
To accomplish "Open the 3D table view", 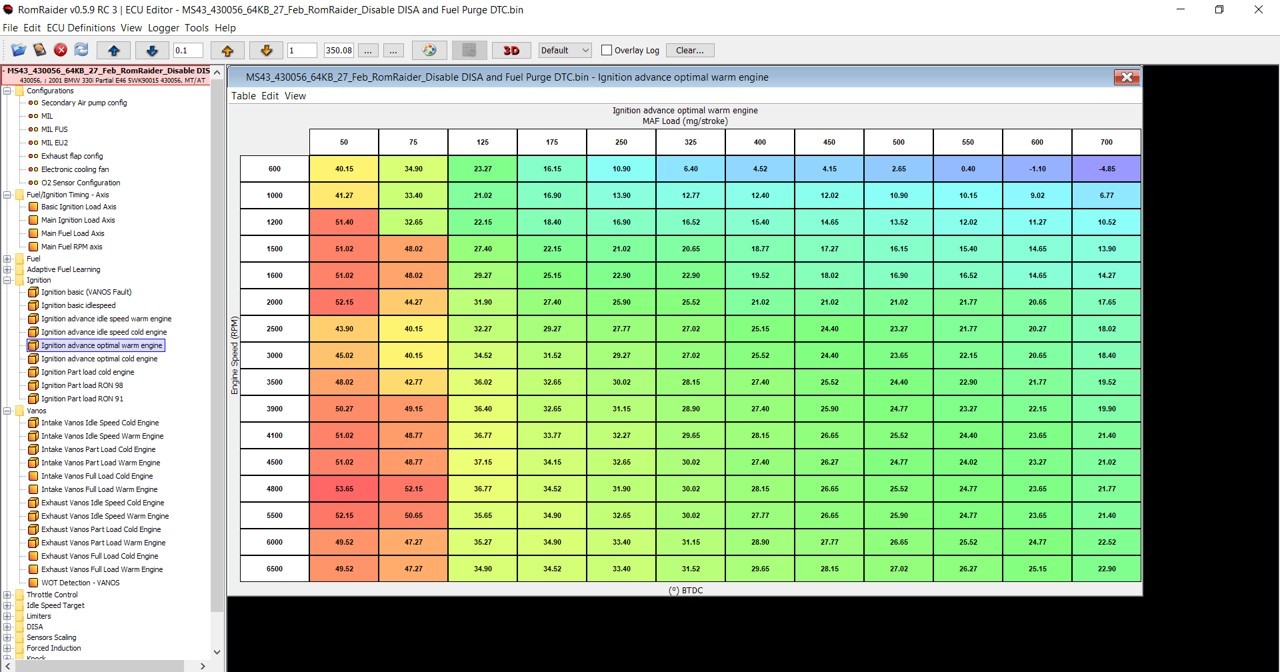I will (x=511, y=50).
